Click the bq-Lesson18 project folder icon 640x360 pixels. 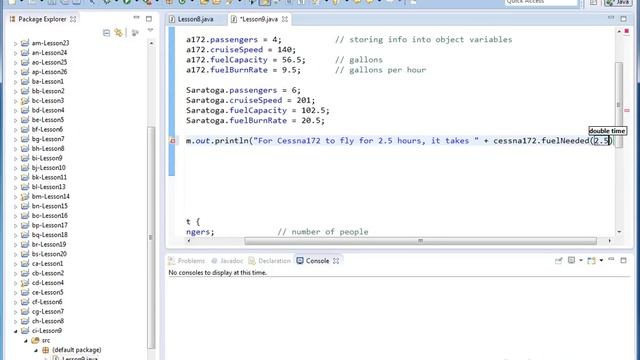25,235
